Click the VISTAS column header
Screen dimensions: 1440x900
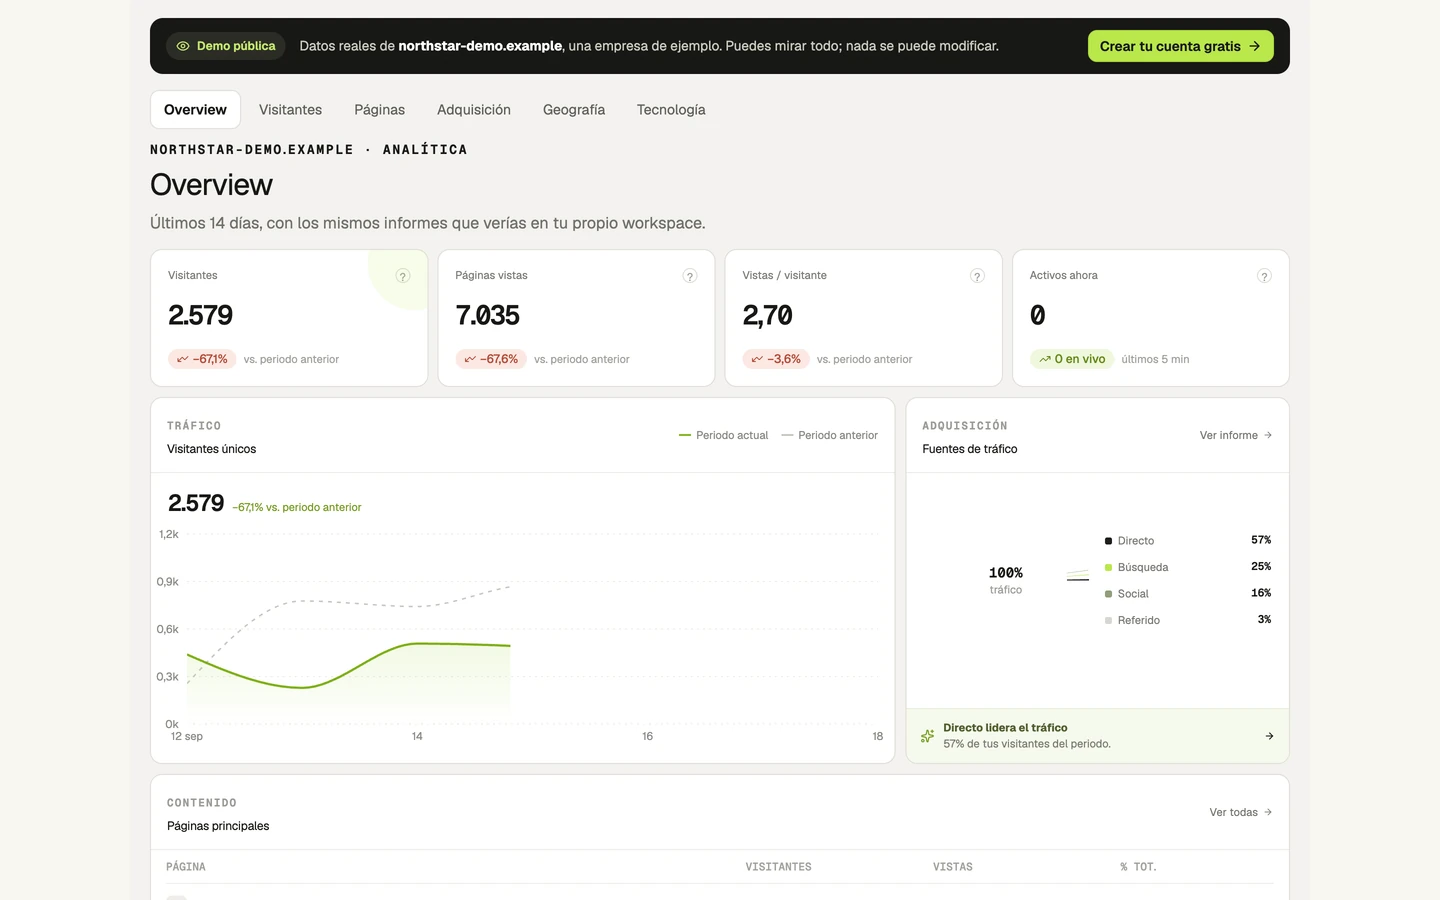point(953,867)
